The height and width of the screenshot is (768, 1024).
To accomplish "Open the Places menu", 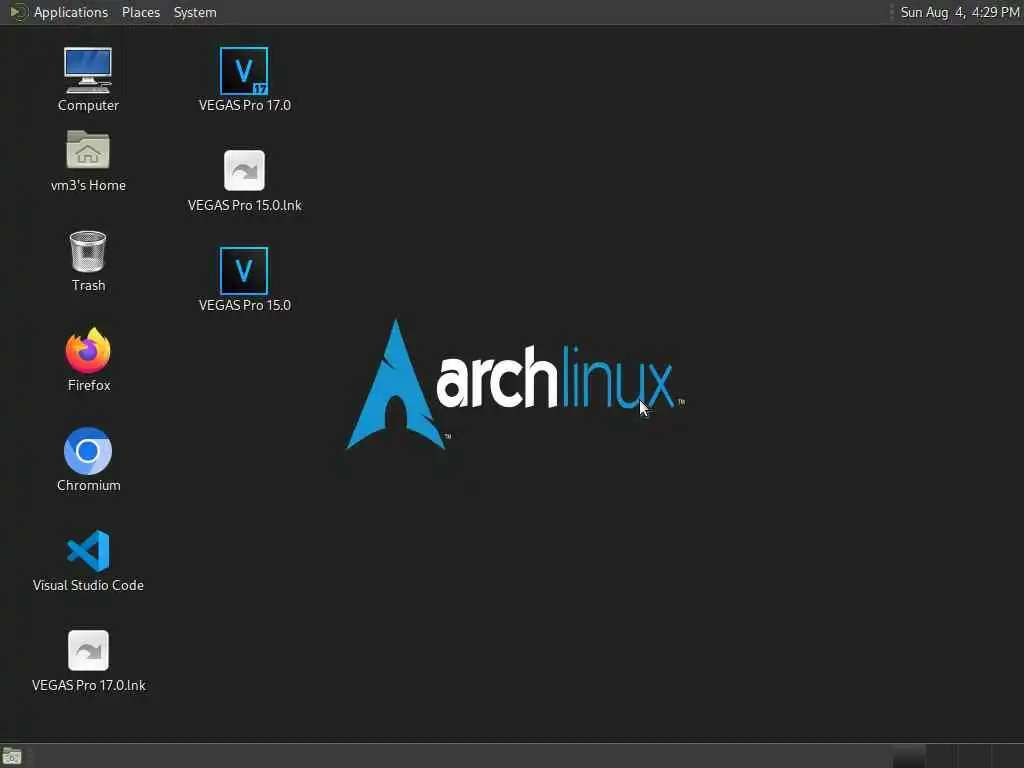I will pos(141,12).
